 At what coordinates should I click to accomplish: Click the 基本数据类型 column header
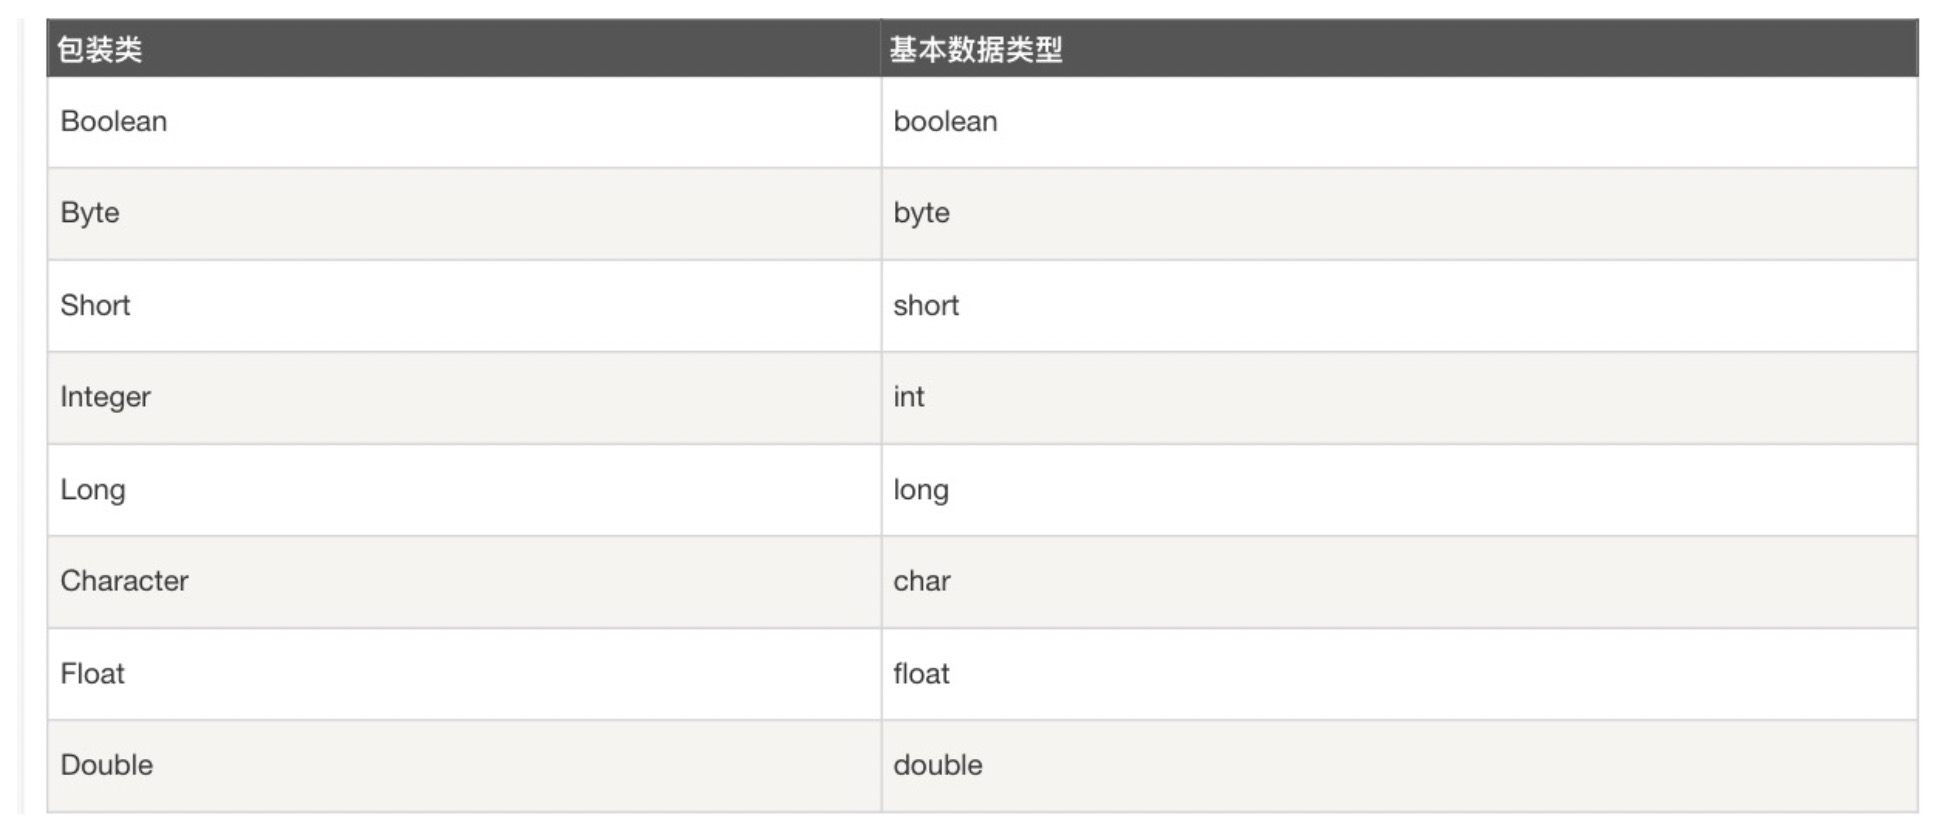pos(975,49)
